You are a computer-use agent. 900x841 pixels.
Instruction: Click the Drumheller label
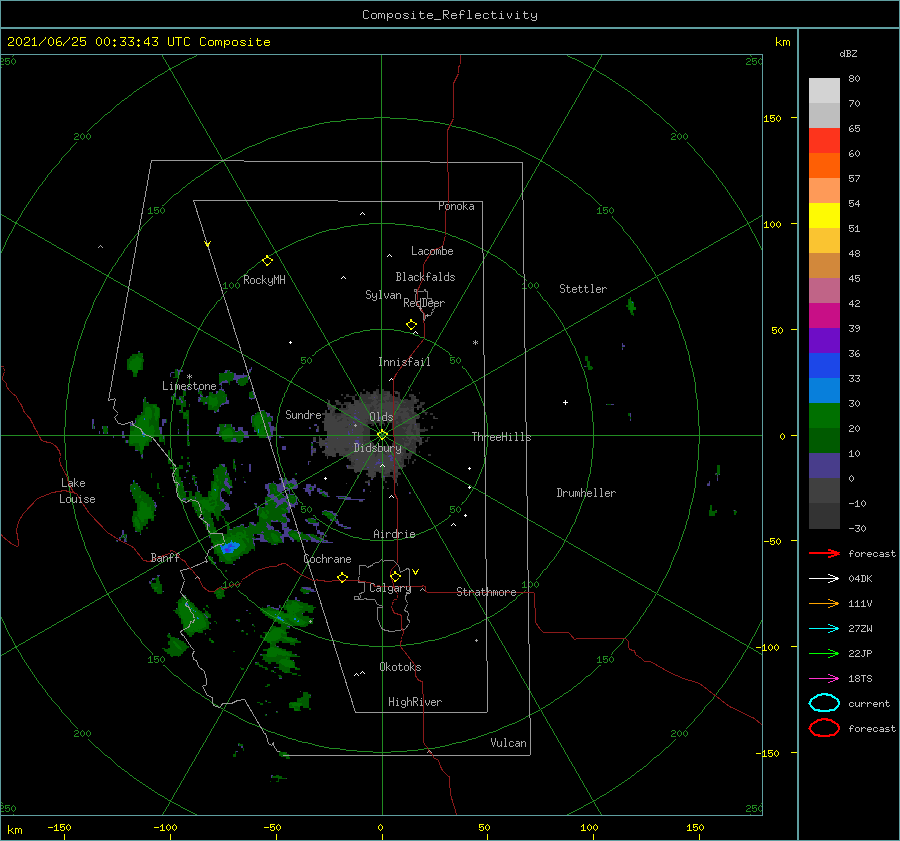(x=586, y=493)
